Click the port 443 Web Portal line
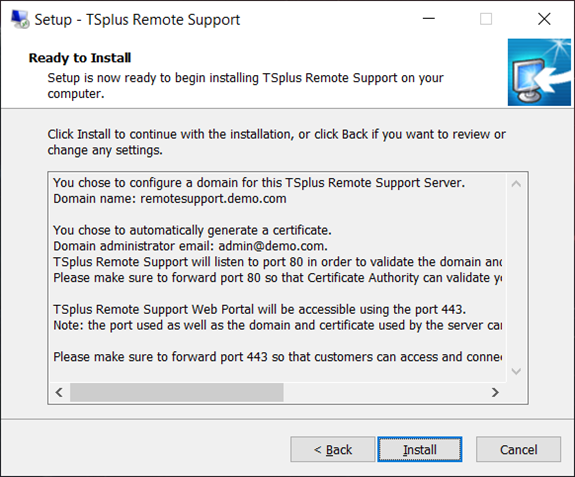The width and height of the screenshot is (575, 477). (x=260, y=309)
